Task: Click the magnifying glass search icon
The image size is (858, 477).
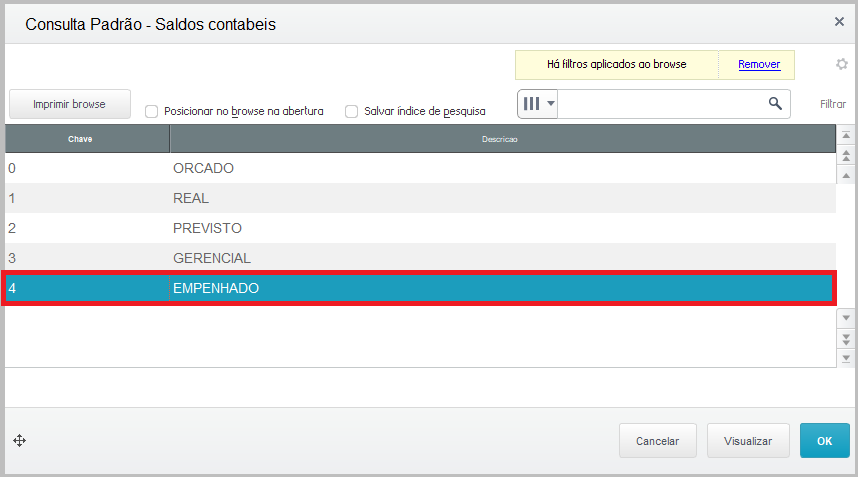Action: (774, 104)
